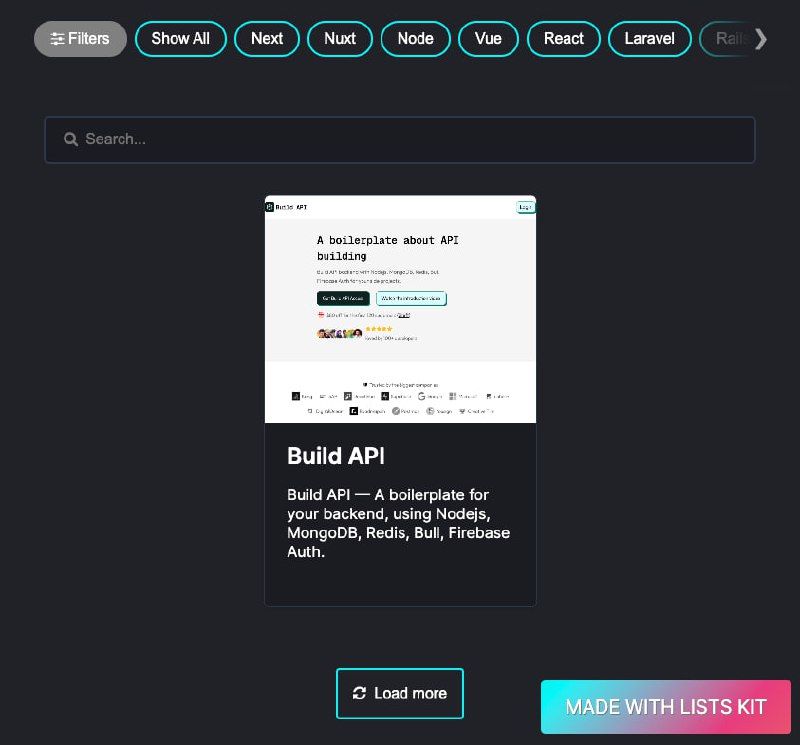Open the Build API card title
Viewport: 800px width, 745px height.
point(336,456)
